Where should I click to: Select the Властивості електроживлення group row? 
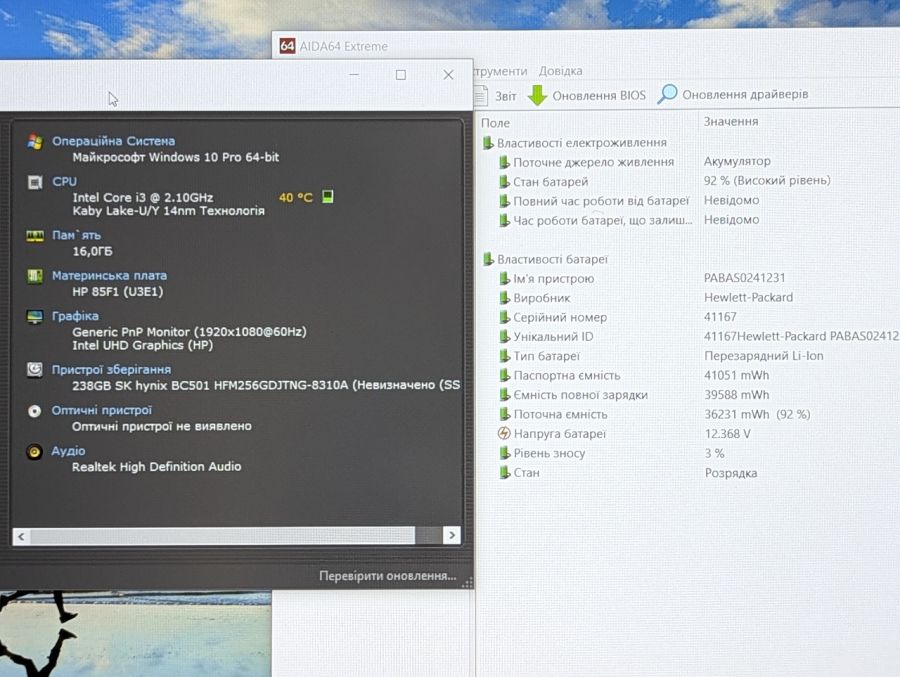[575, 143]
